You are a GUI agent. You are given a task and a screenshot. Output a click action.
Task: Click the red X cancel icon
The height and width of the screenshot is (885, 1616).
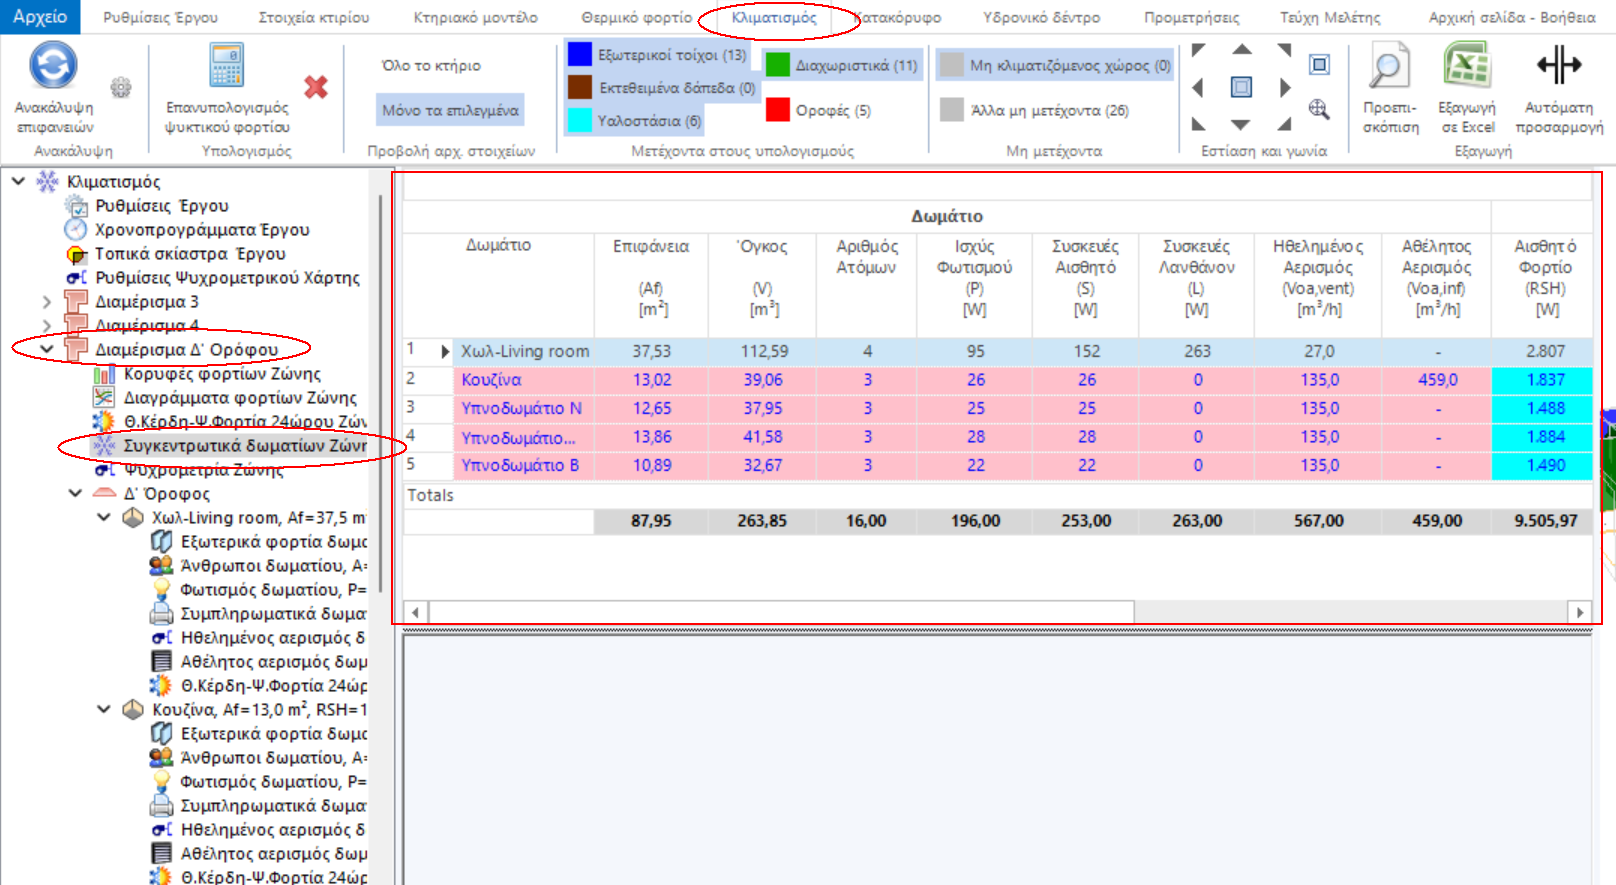316,88
